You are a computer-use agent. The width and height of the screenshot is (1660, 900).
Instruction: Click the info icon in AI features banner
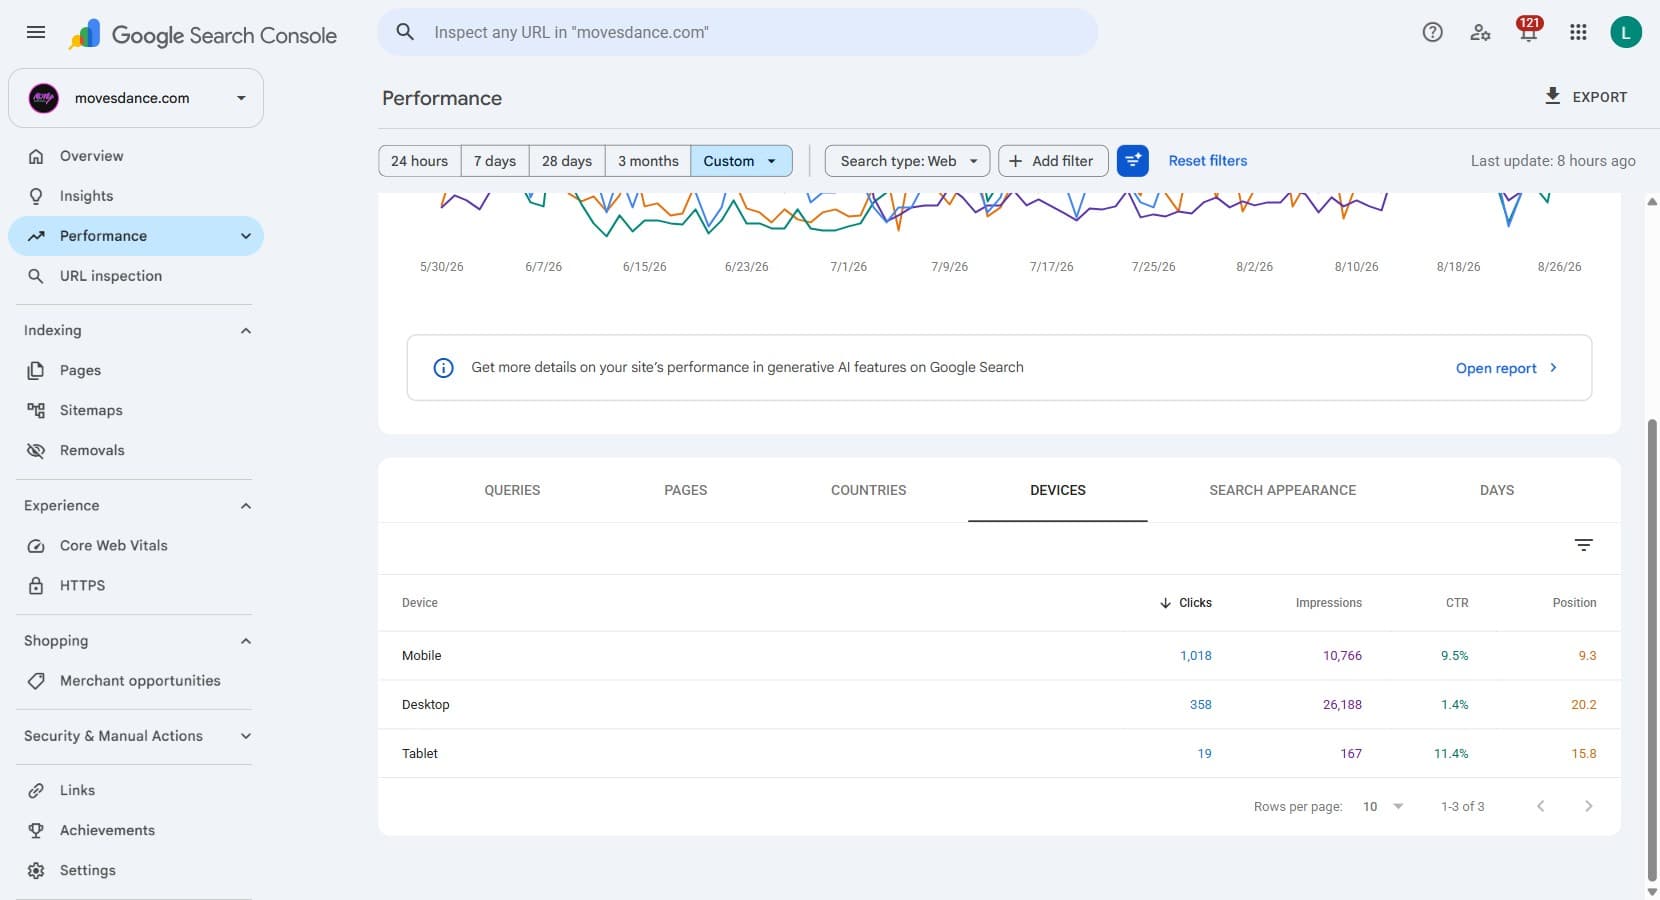coord(443,368)
